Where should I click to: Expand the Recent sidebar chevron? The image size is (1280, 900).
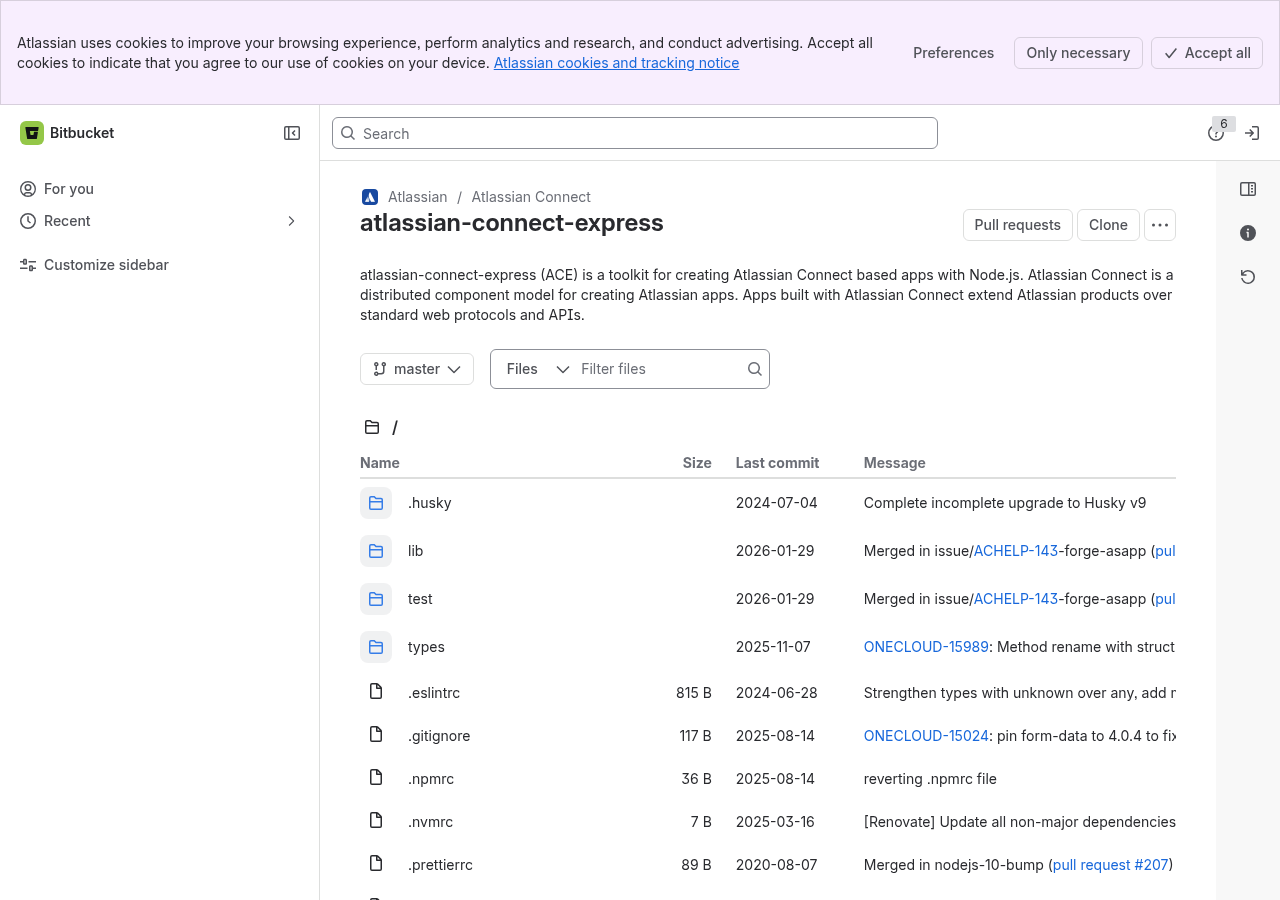(292, 221)
